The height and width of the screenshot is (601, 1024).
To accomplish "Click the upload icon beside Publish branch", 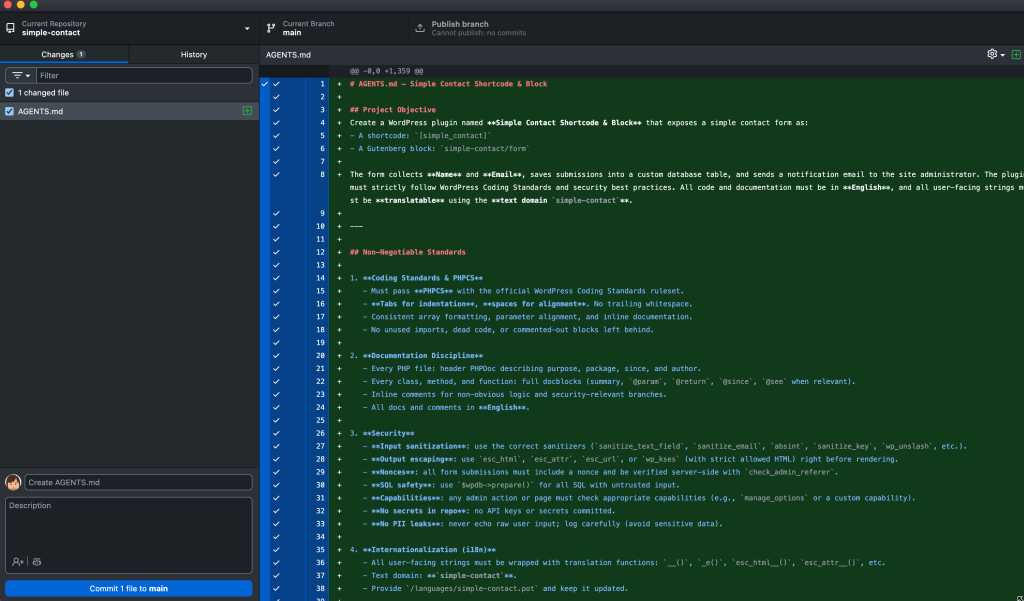I will tap(420, 28).
